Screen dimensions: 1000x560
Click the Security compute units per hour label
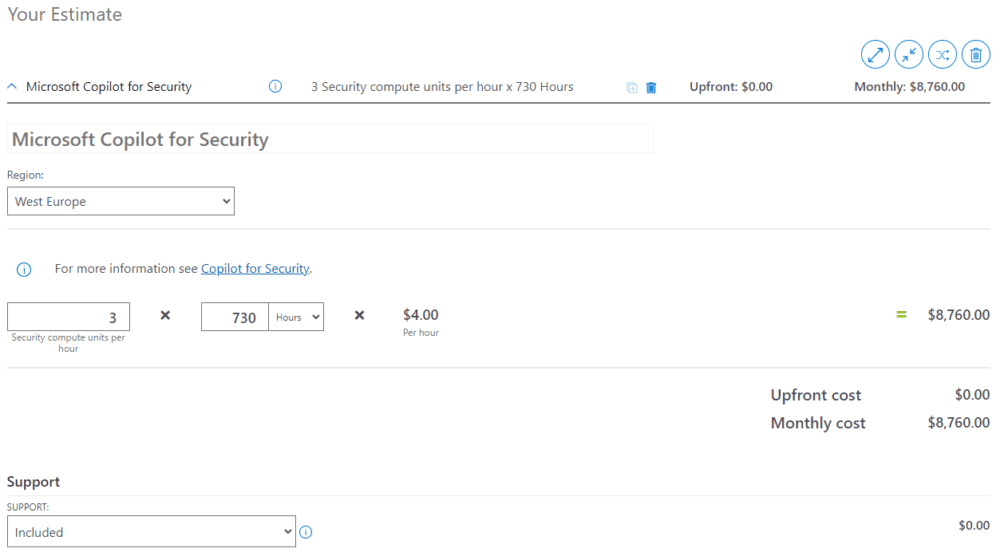pos(68,343)
